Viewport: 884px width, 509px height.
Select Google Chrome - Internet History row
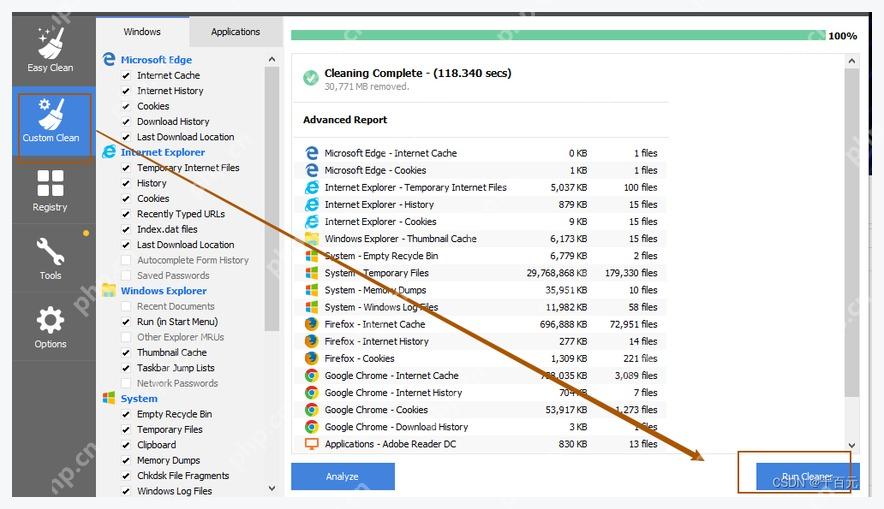pos(480,392)
